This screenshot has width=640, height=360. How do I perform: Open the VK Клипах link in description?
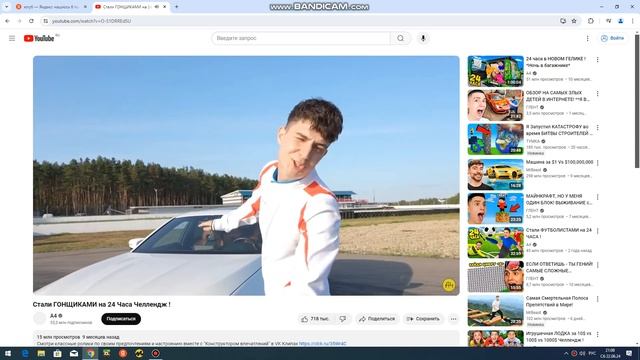(322, 344)
